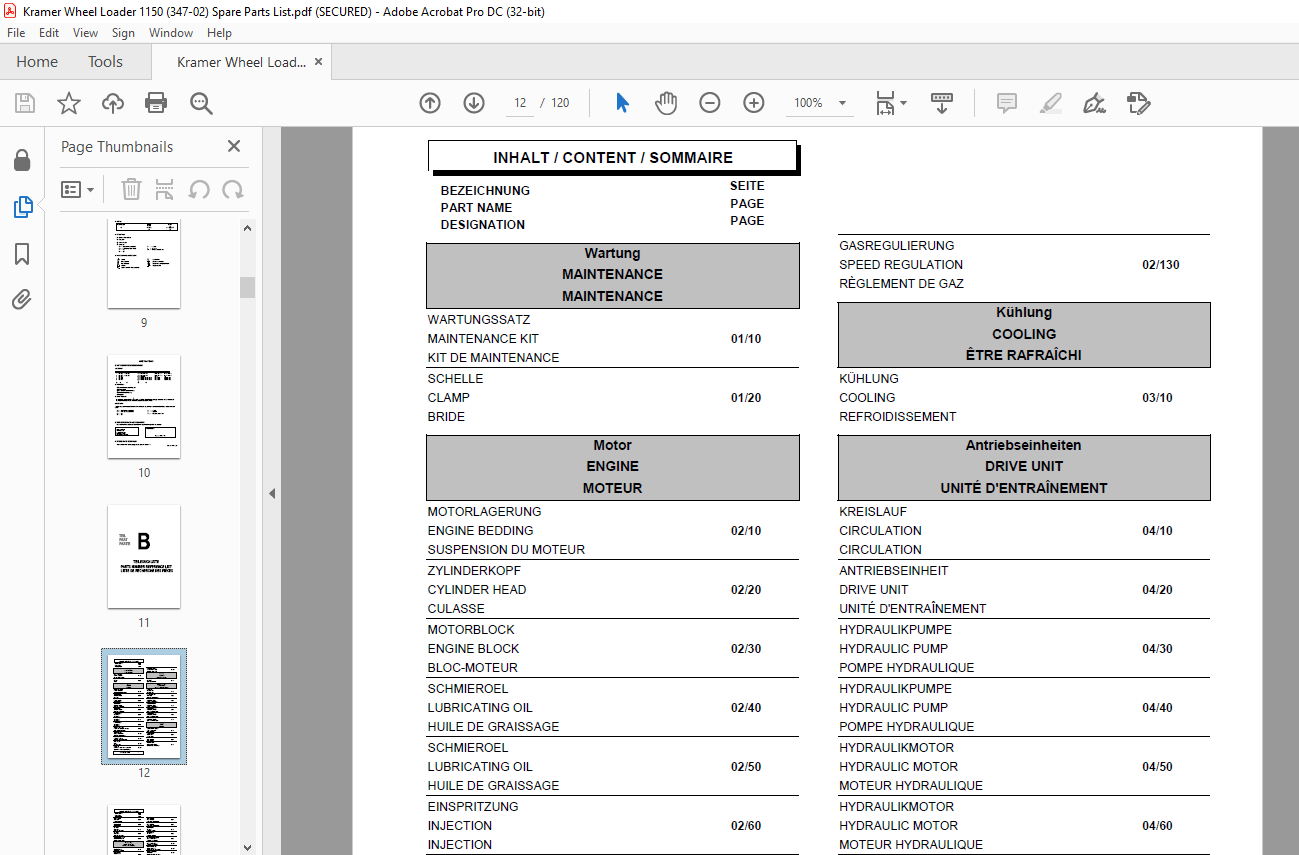Add a sticky note comment
This screenshot has height=855, width=1299.
(1007, 103)
